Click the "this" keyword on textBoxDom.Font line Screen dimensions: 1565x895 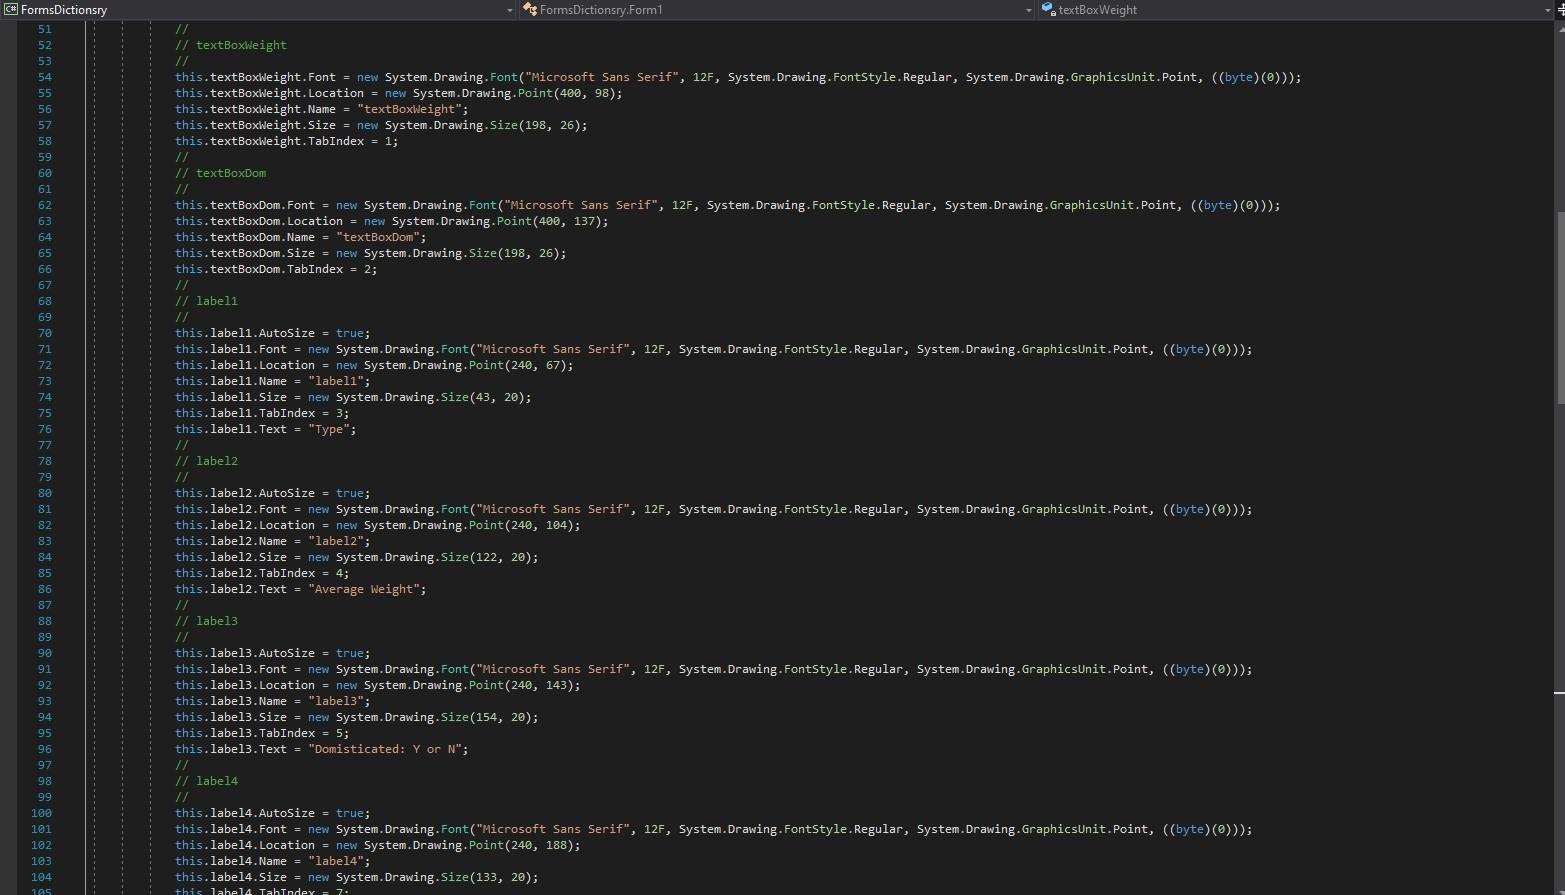pos(188,205)
